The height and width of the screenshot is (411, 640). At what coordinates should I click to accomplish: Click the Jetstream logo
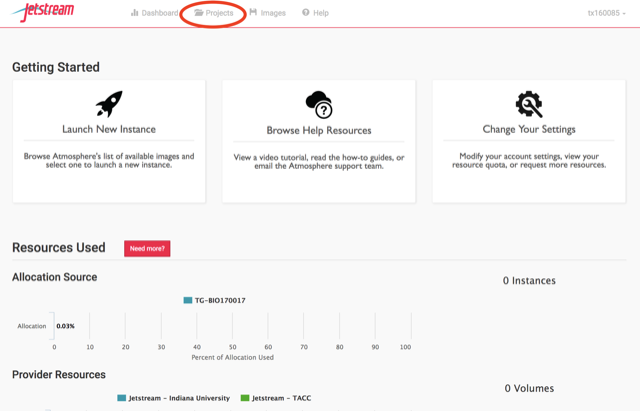pos(43,11)
